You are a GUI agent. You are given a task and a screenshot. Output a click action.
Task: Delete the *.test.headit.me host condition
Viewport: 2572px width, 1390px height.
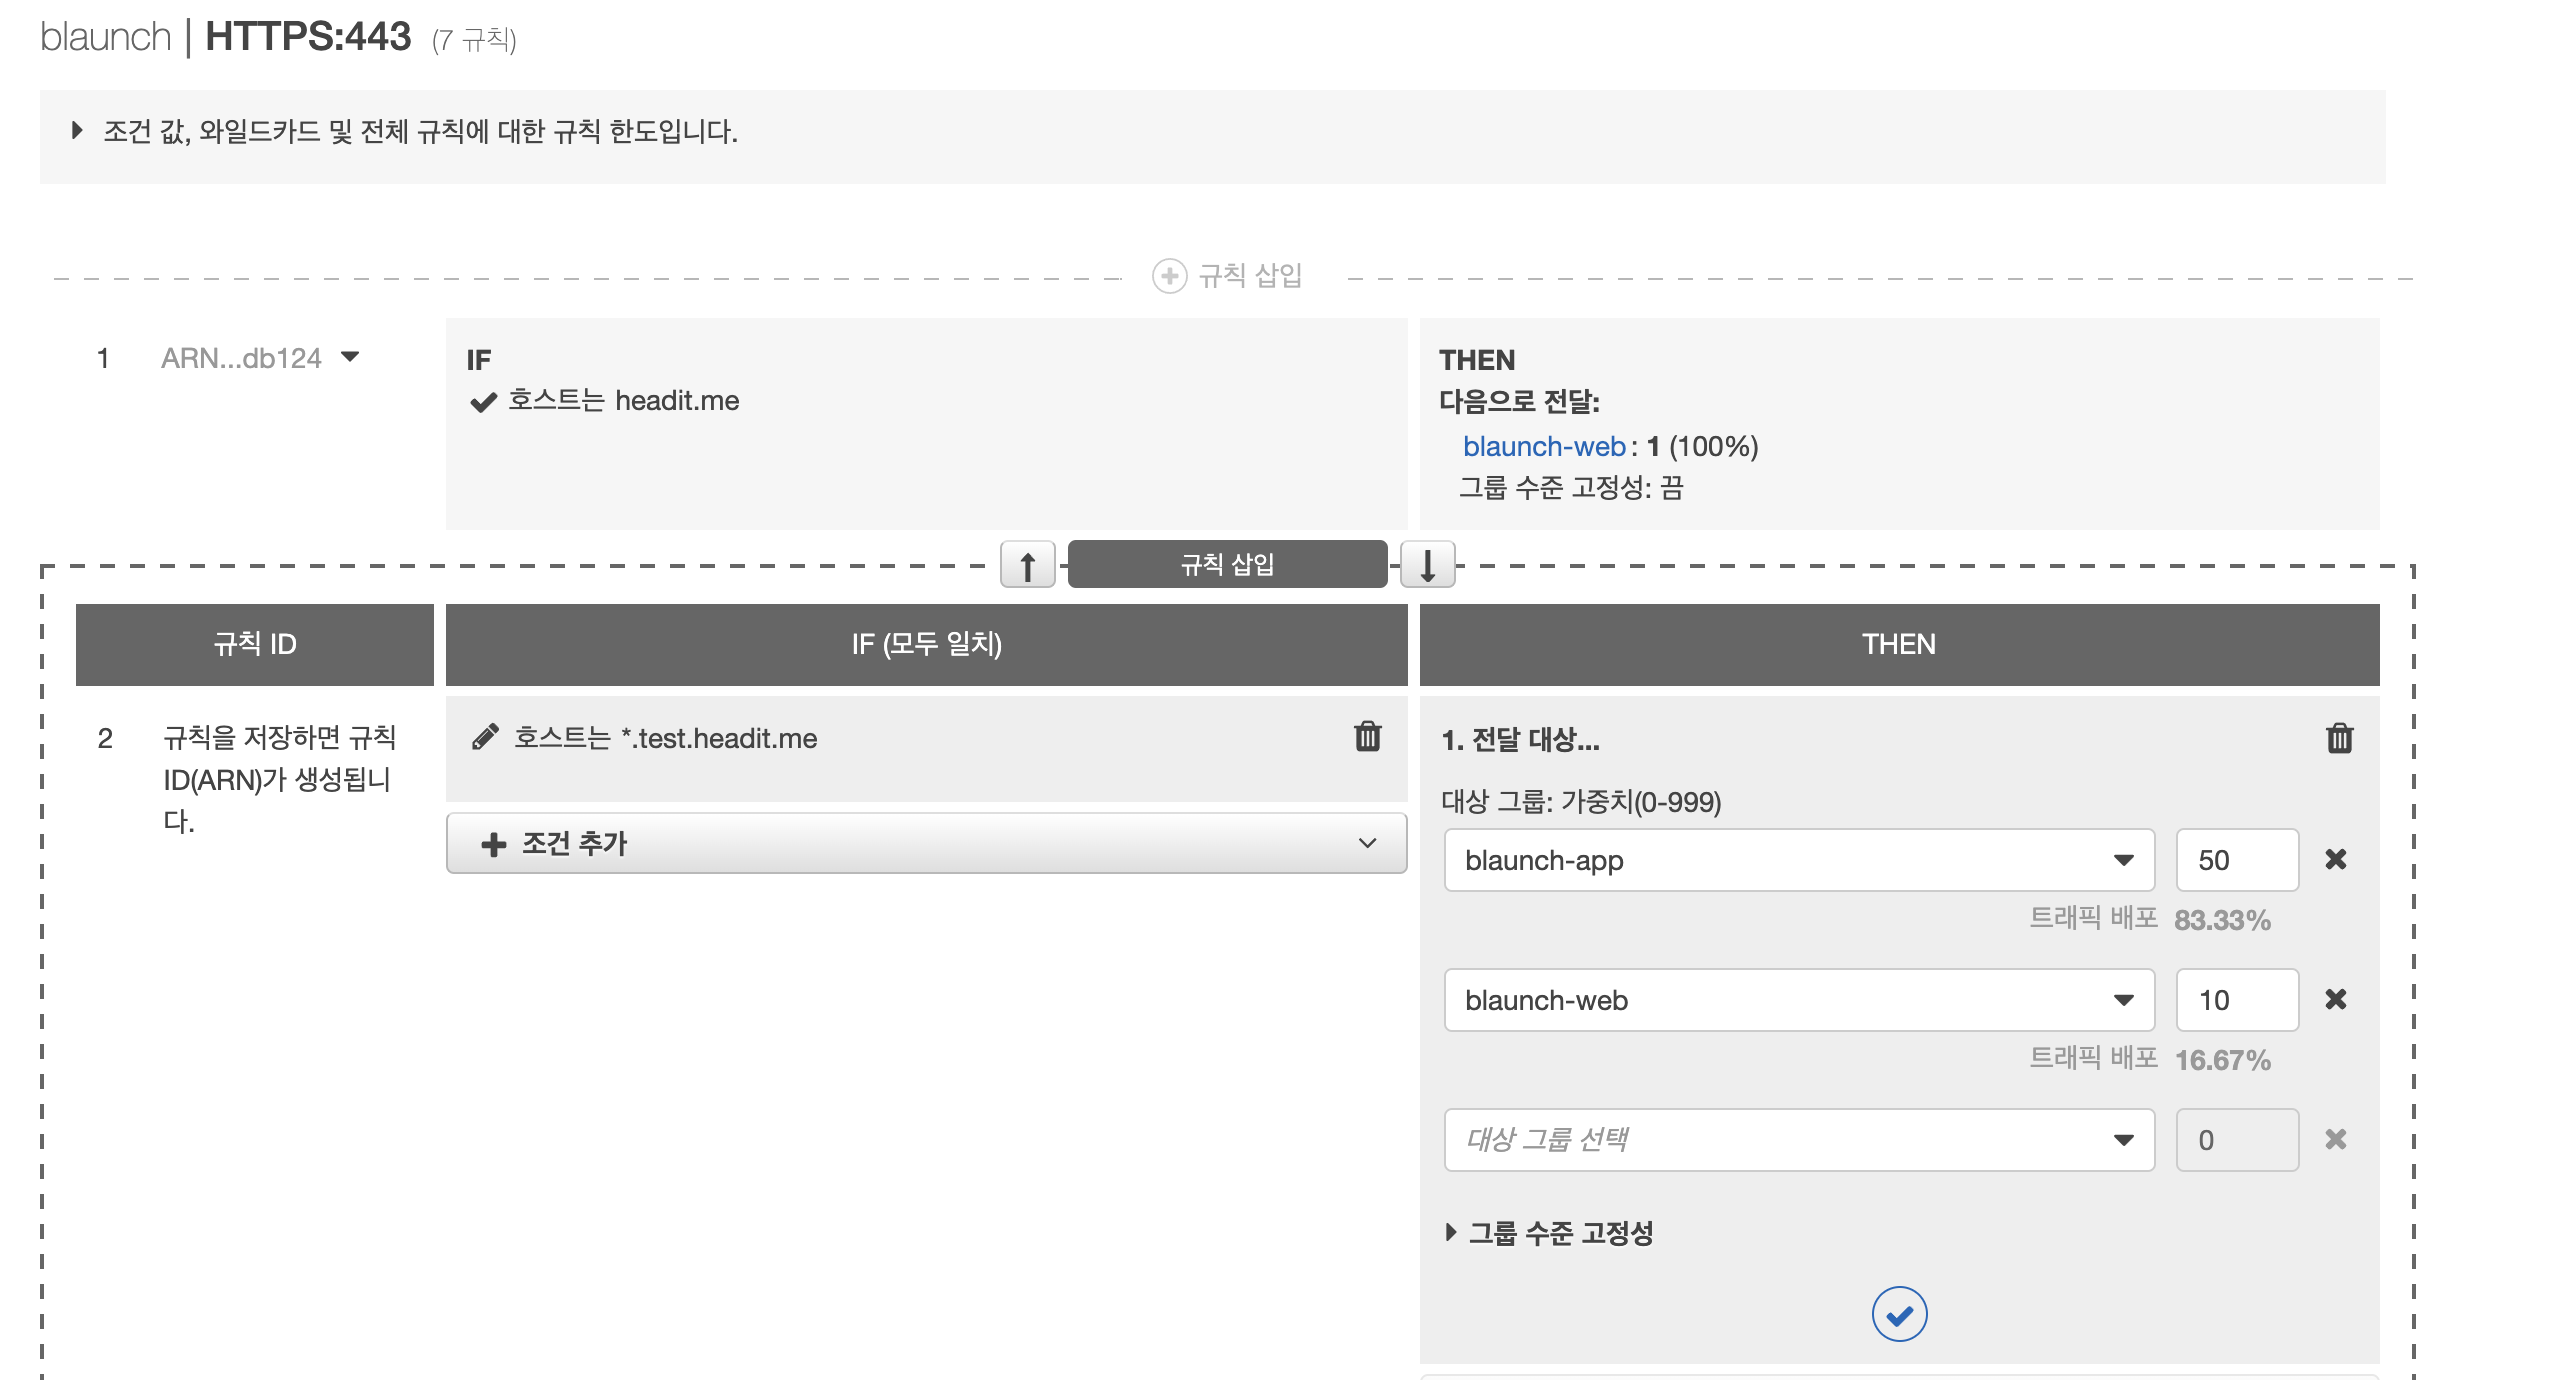click(1367, 737)
